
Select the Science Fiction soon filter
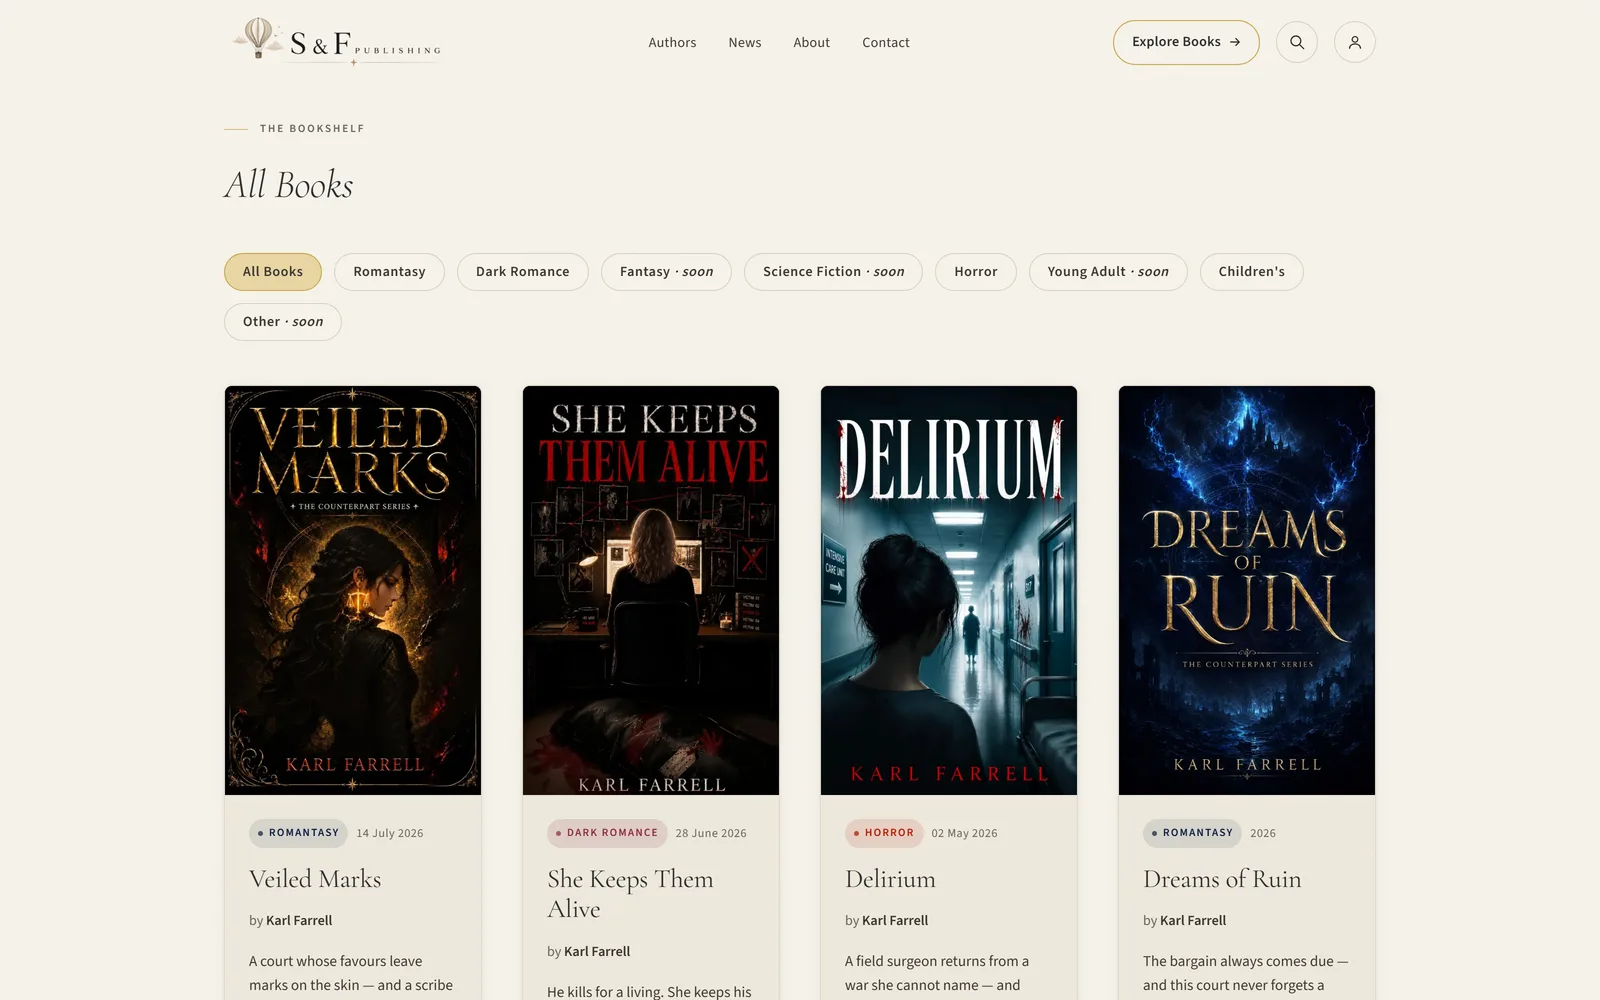pyautogui.click(x=833, y=272)
